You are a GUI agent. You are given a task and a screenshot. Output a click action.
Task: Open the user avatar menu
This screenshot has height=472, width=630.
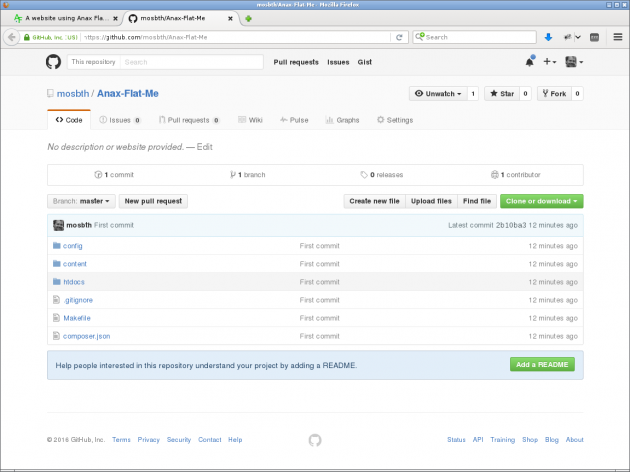pos(574,62)
